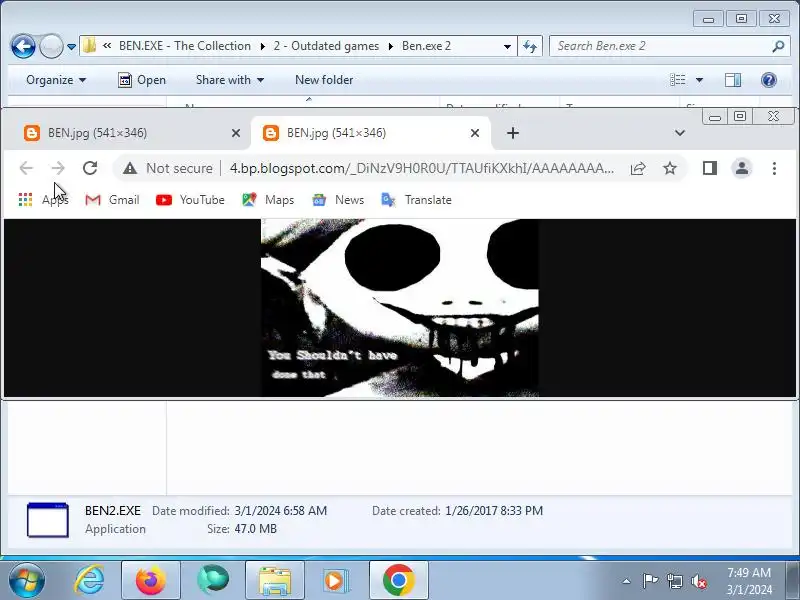This screenshot has width=800, height=600.
Task: Go back in Chrome
Action: click(26, 168)
